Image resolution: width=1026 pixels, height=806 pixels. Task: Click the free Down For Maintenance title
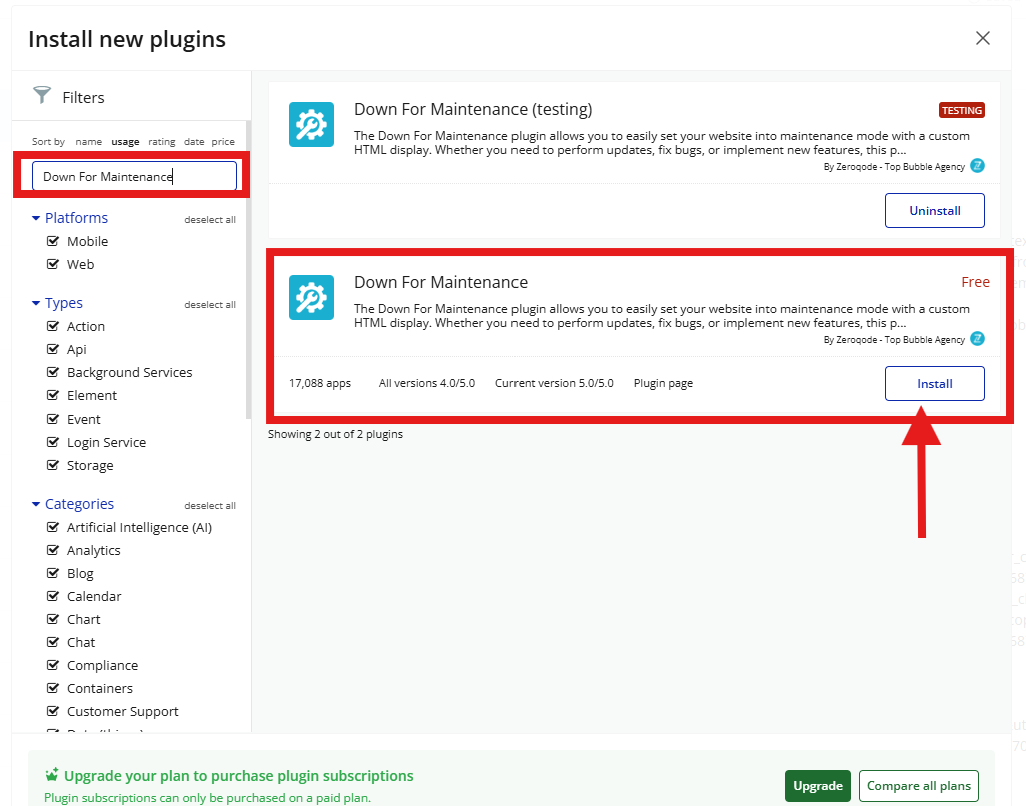441,282
